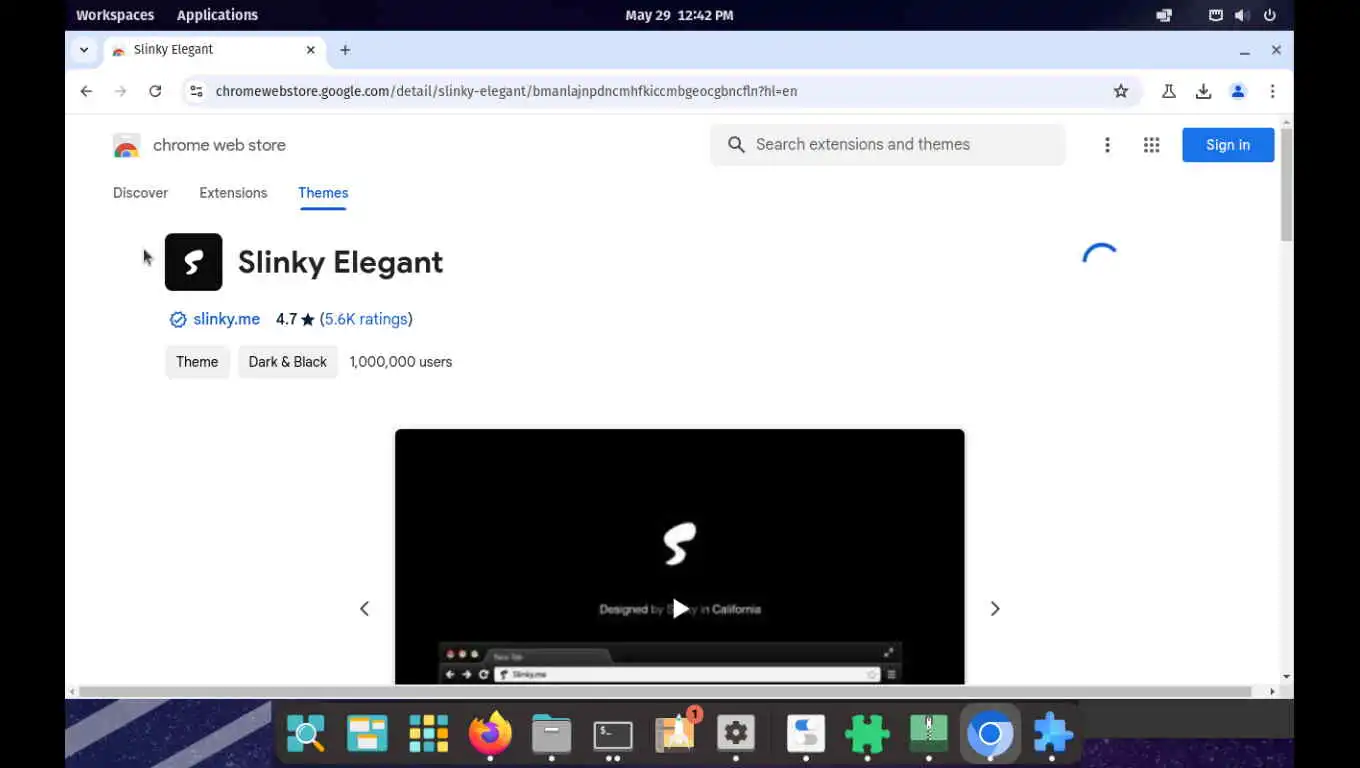This screenshot has height=768, width=1360.
Task: Launch Firefox from the dock
Action: (490, 735)
